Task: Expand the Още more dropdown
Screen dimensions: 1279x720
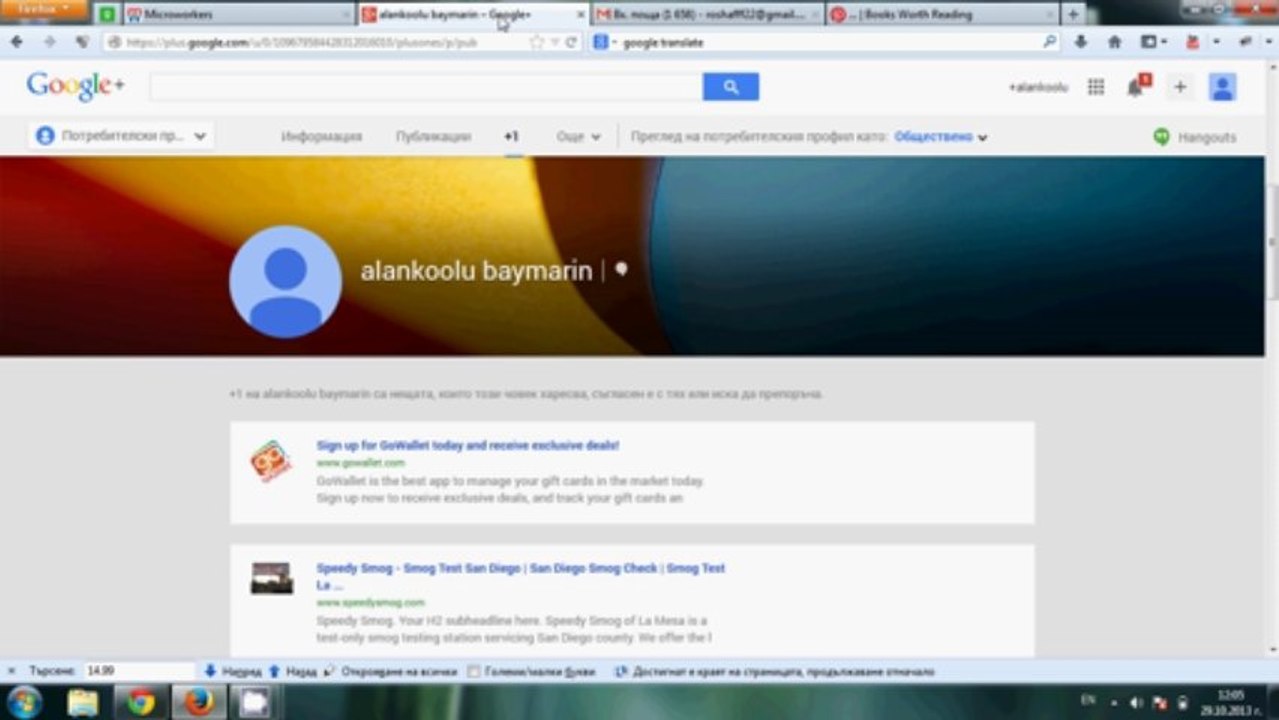Action: point(579,137)
